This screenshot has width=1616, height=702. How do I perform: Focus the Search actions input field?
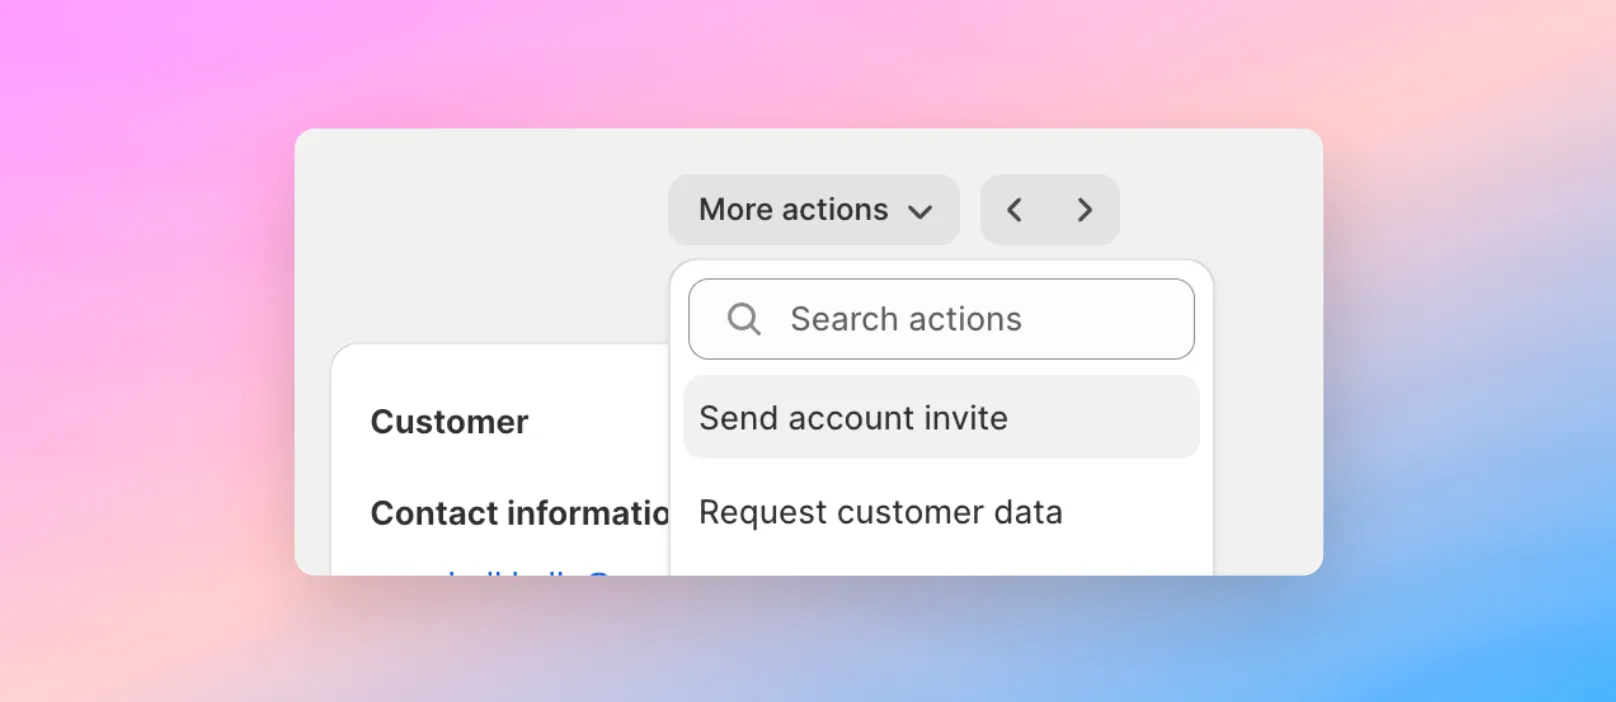941,319
